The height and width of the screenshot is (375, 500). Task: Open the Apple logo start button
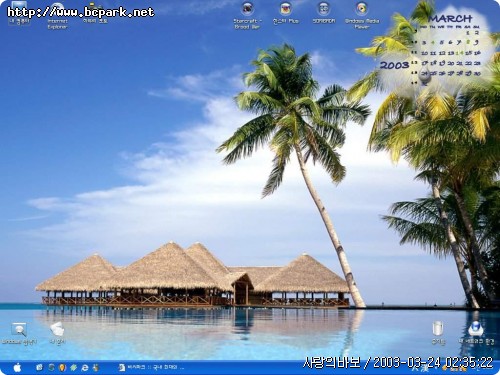tap(17, 367)
